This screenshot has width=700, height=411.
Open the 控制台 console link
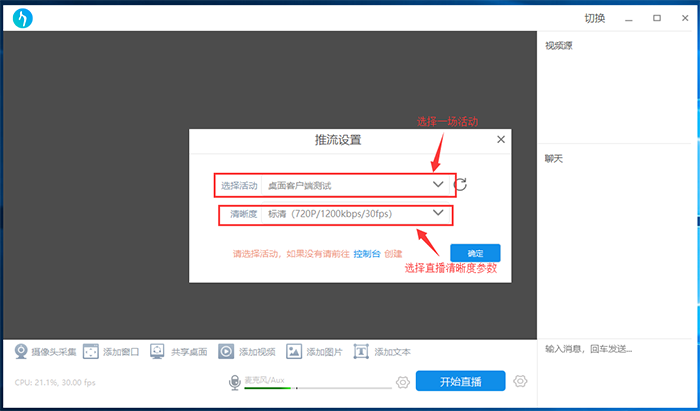tap(366, 255)
